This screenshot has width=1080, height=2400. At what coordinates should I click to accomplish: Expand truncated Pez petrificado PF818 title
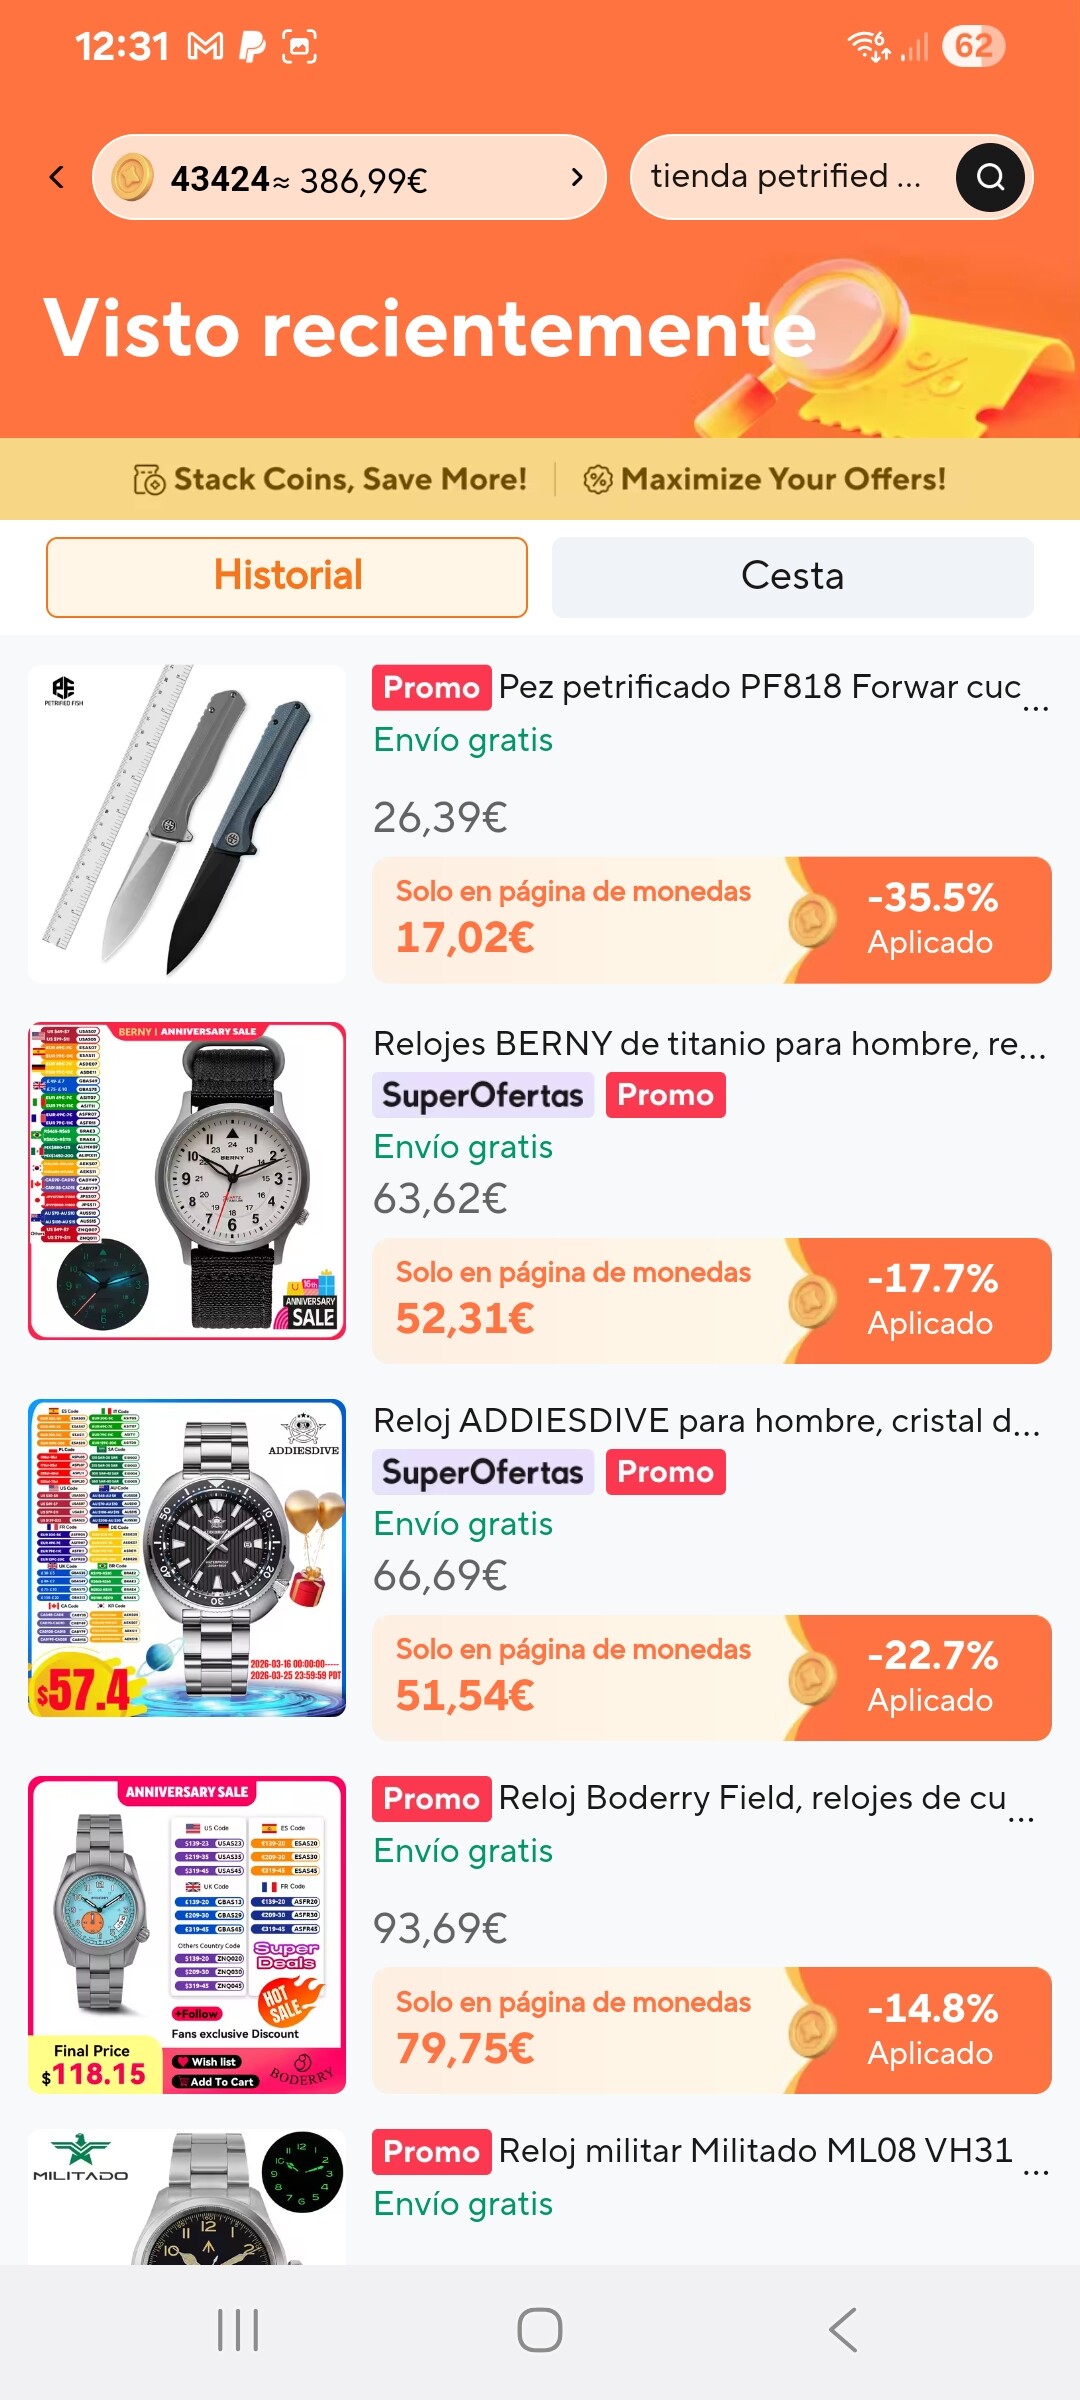pyautogui.click(x=1036, y=706)
